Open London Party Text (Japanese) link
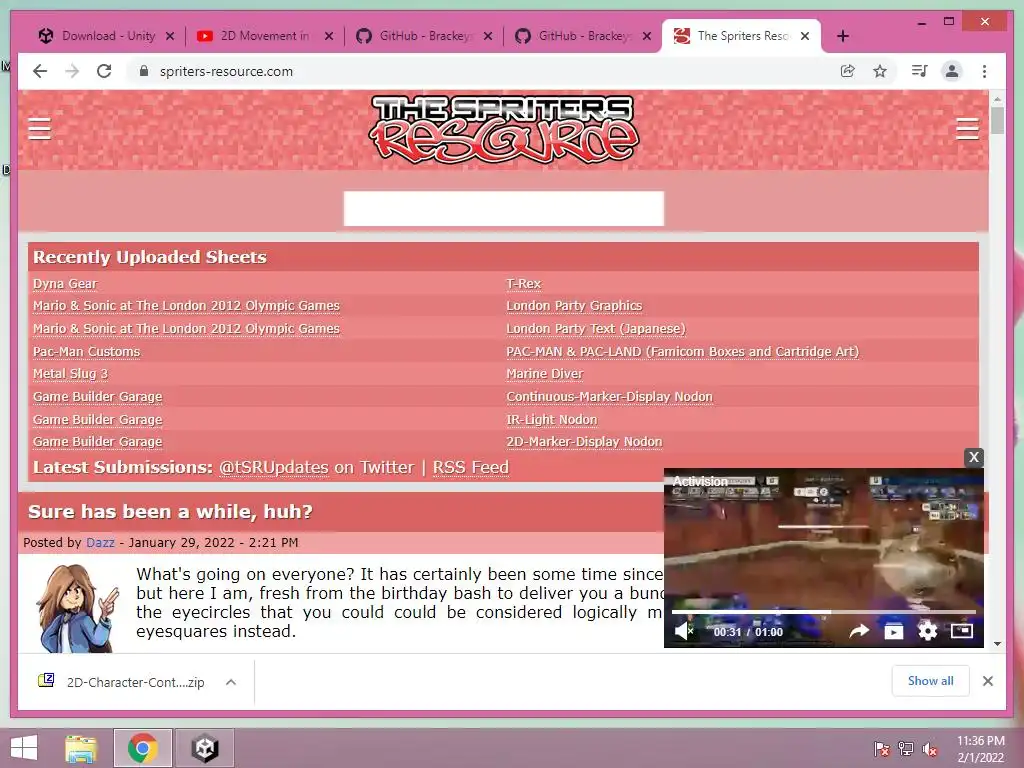Viewport: 1024px width, 768px height. 596,328
